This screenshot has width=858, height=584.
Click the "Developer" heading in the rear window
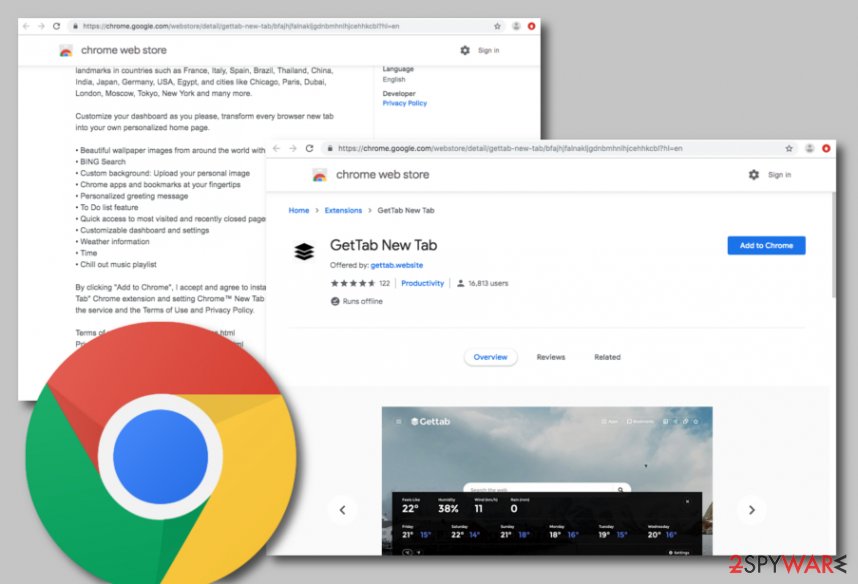(399, 94)
